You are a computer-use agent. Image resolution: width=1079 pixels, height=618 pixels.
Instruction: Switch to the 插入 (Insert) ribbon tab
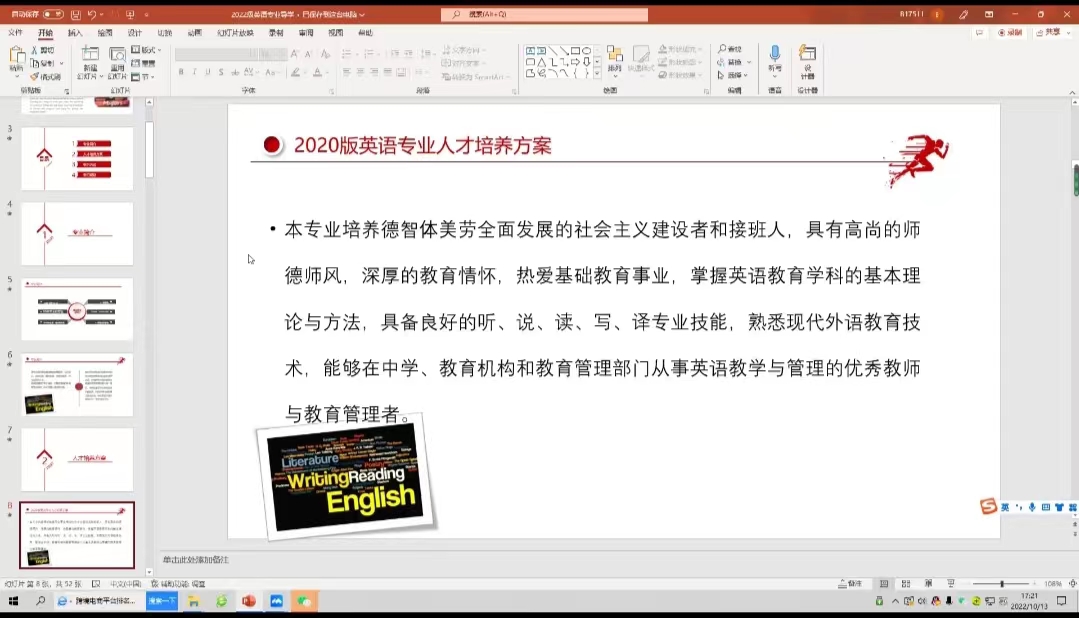coord(75,33)
